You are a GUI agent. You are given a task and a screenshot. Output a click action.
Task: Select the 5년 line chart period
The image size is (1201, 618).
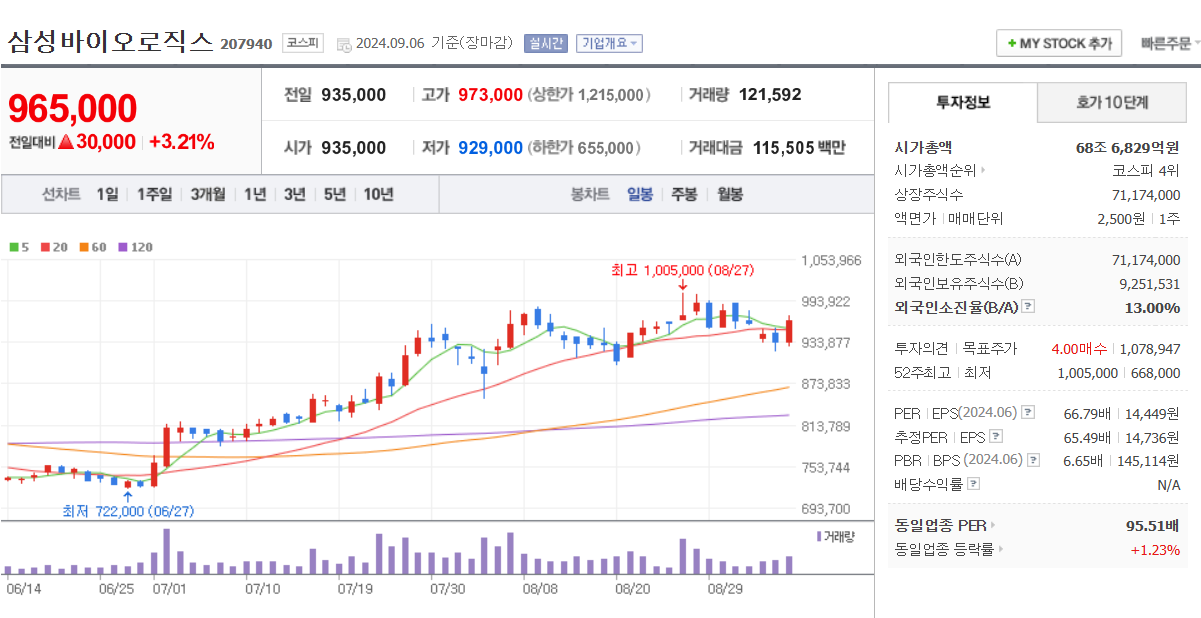[x=334, y=194]
